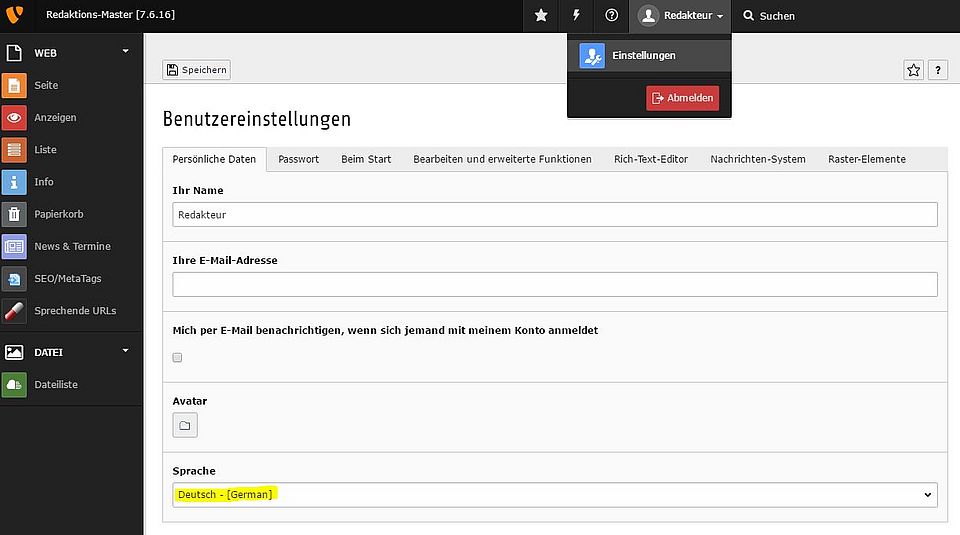
Task: Open the Dateiliste file module
Action: [55, 385]
